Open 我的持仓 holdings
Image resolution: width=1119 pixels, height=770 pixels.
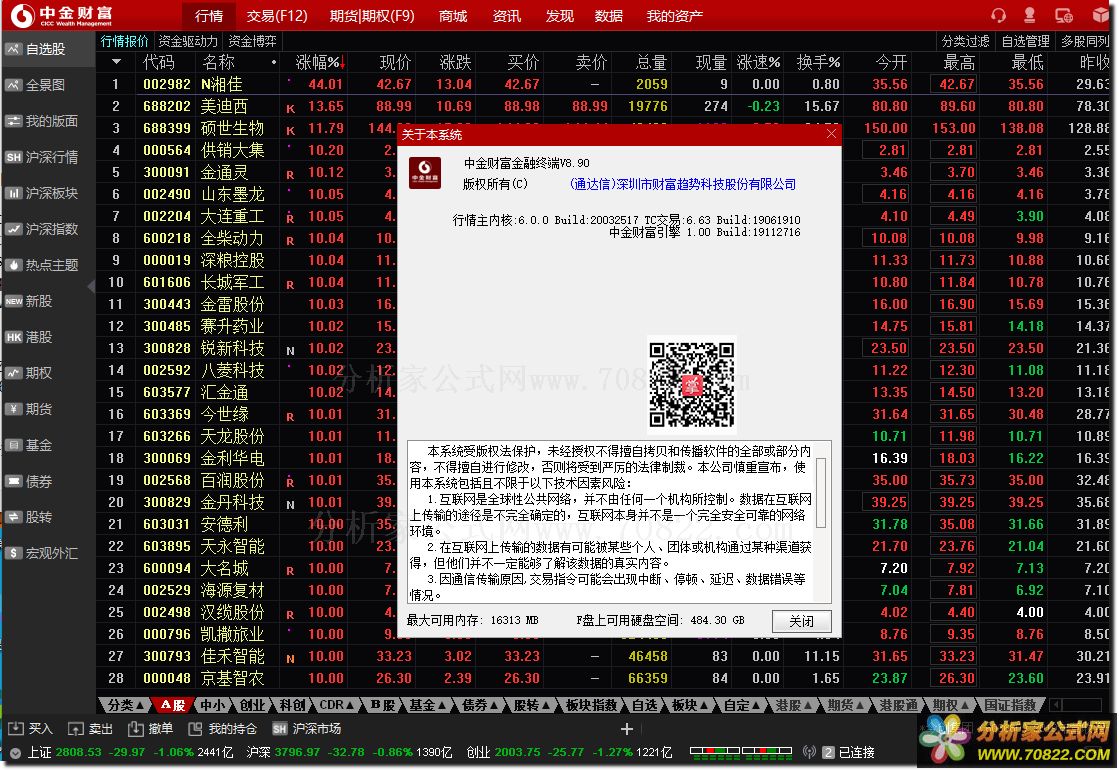(222, 729)
